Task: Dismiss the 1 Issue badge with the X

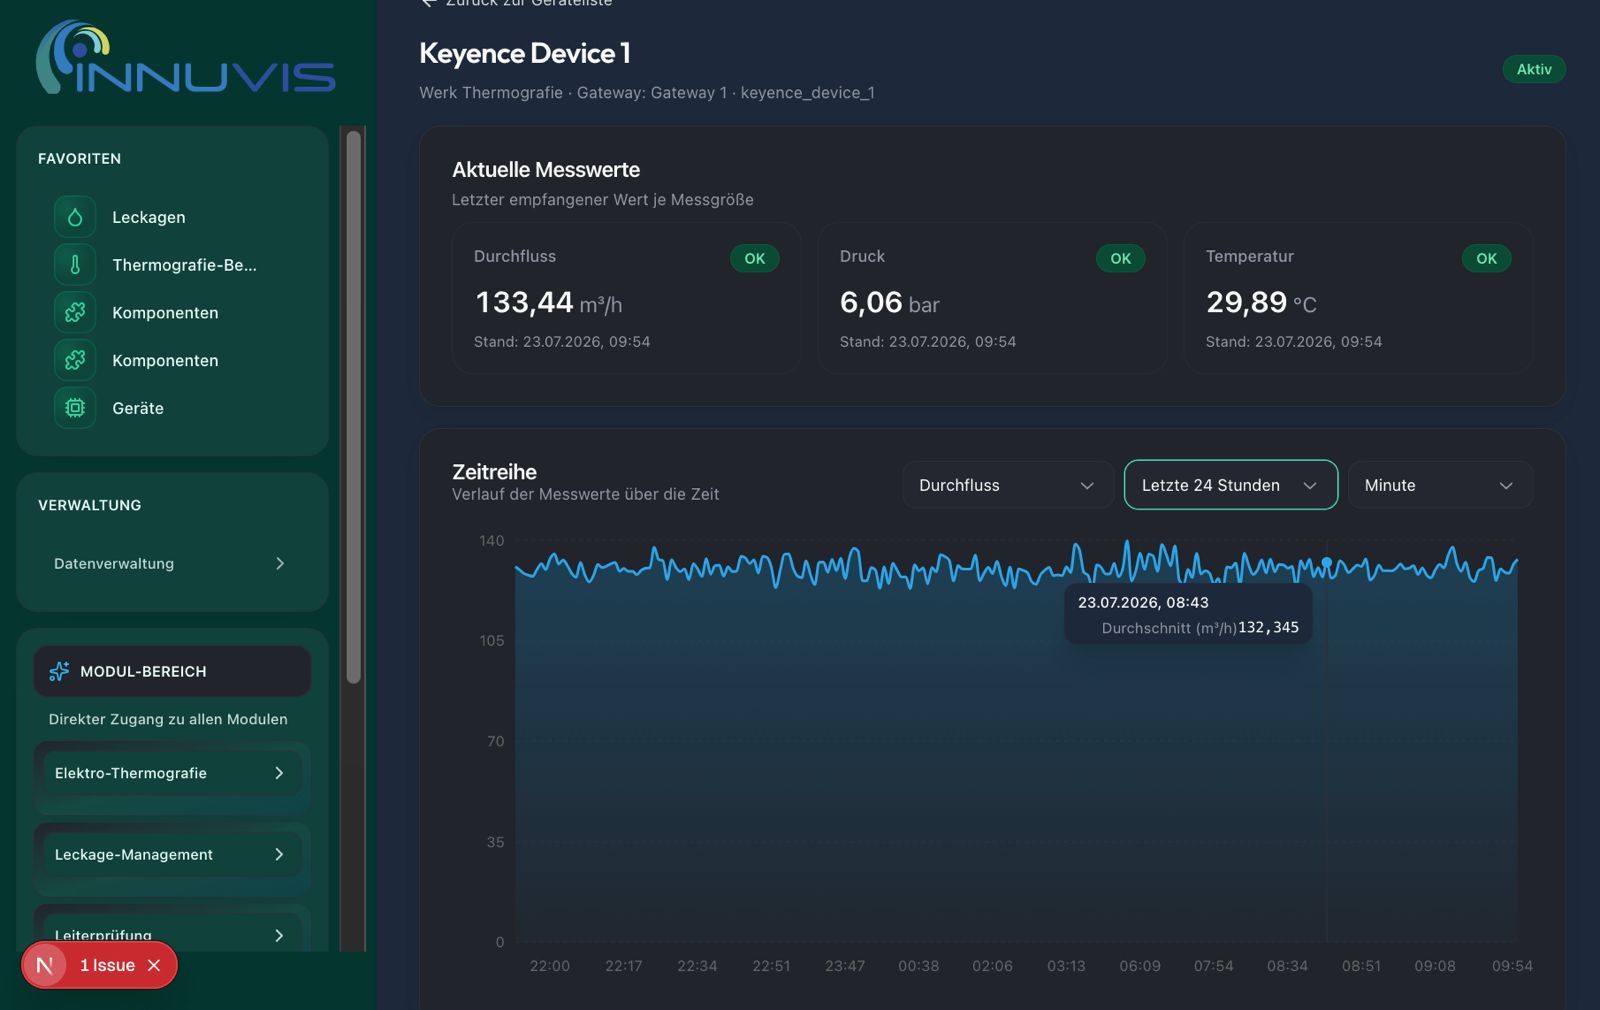Action: click(154, 965)
